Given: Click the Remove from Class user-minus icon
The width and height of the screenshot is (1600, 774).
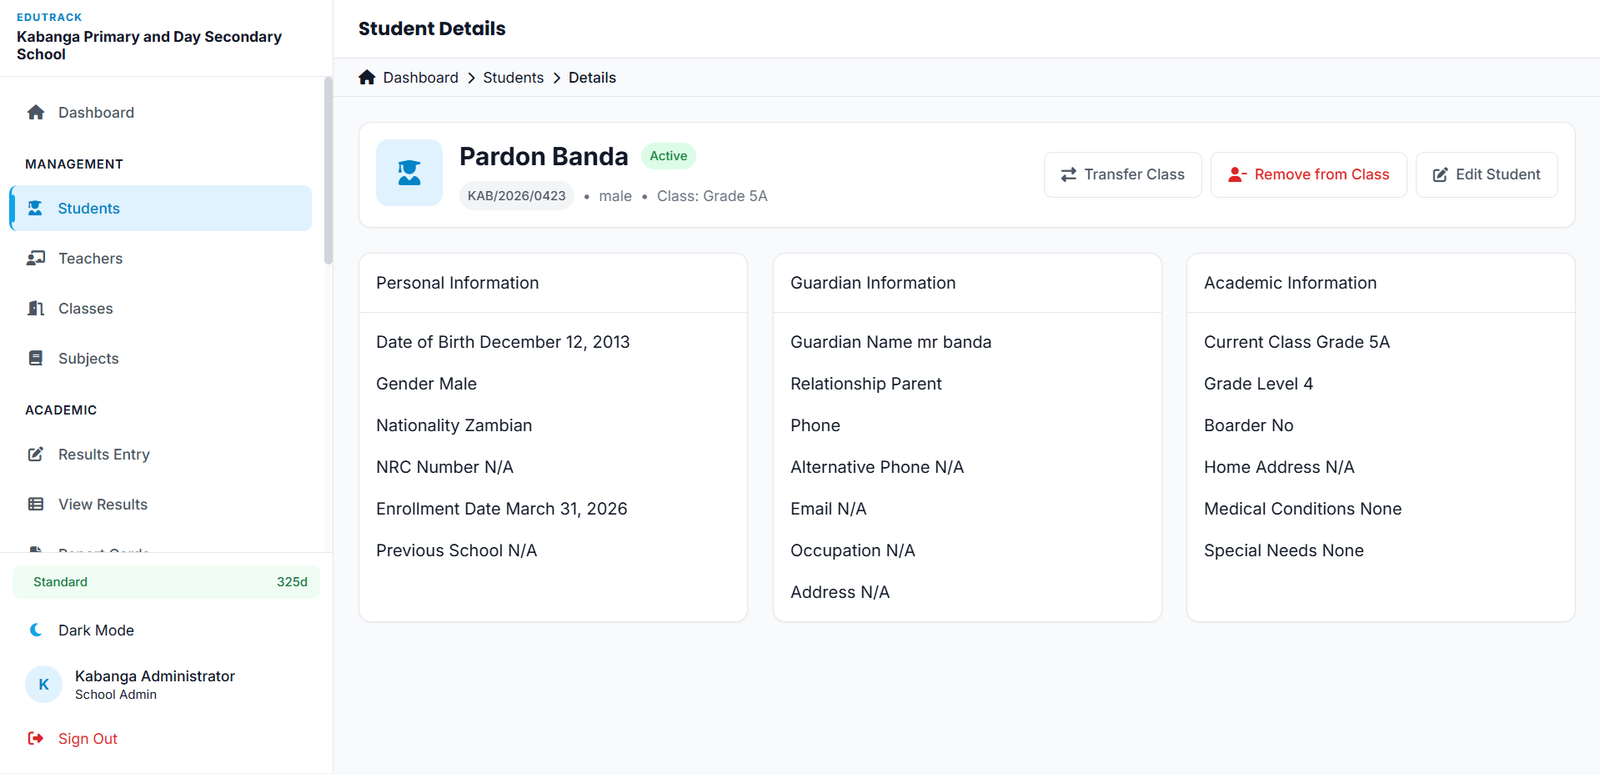Looking at the screenshot, I should pyautogui.click(x=1237, y=174).
